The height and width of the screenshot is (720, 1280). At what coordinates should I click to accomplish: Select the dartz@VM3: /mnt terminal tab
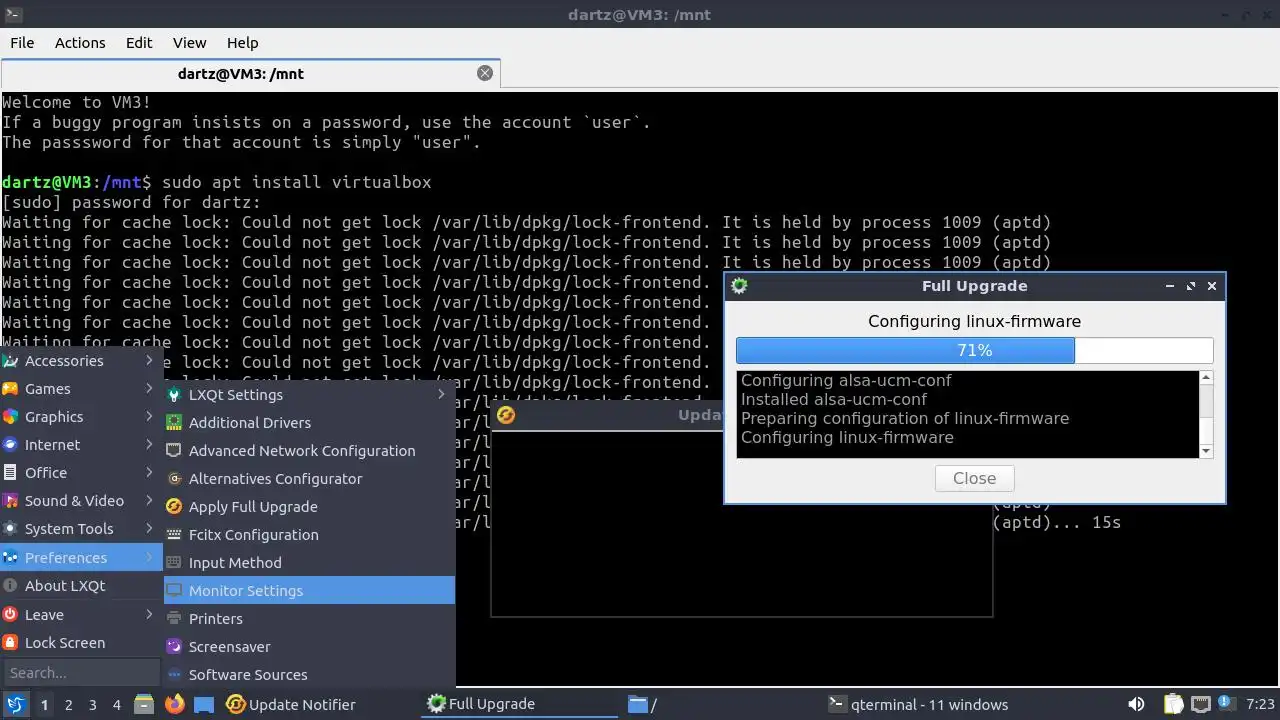click(250, 74)
